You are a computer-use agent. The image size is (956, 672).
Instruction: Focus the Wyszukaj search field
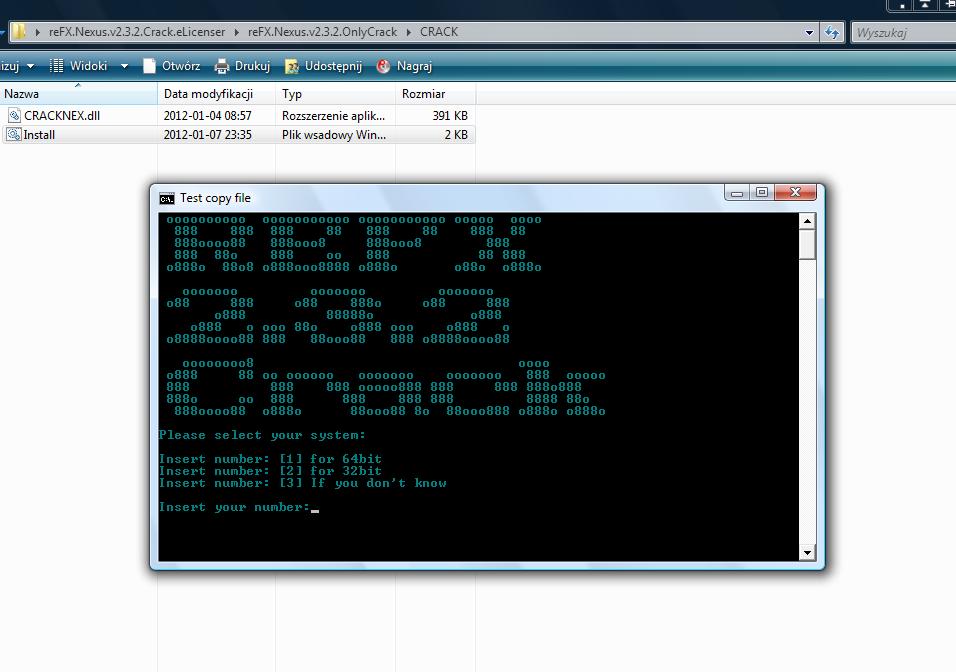[904, 32]
